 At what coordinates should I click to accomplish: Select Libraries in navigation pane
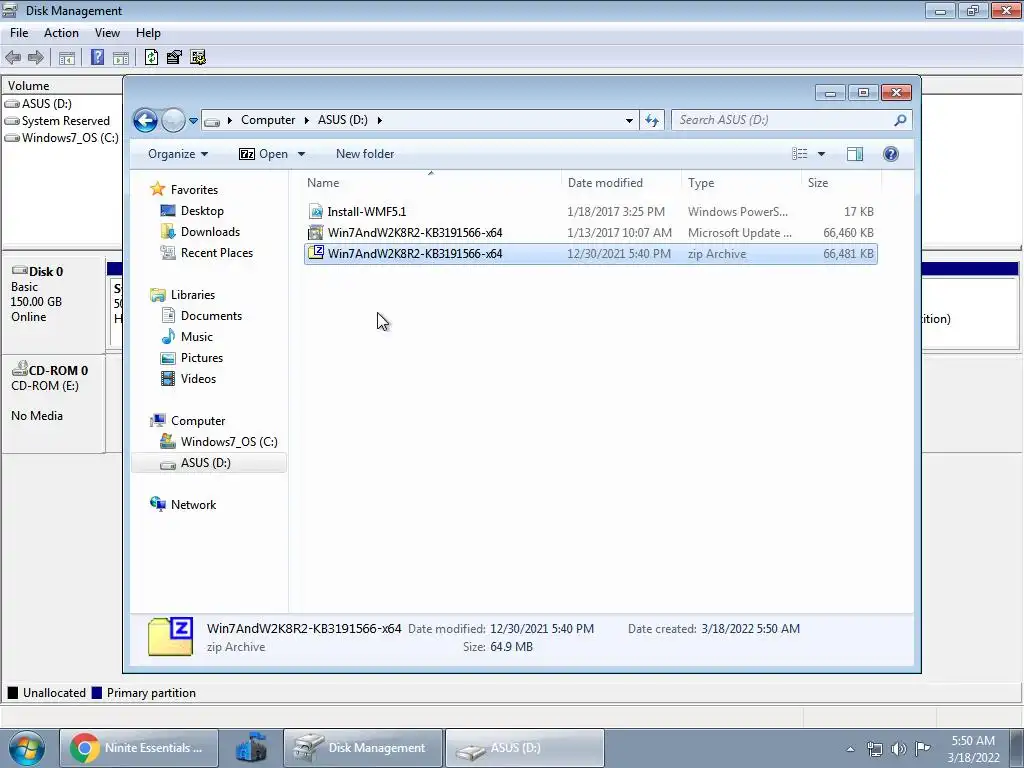point(193,295)
